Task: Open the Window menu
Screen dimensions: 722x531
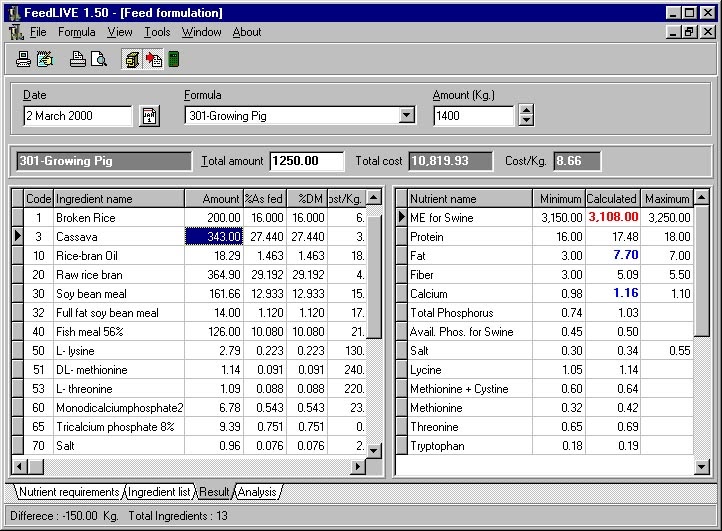Action: tap(201, 32)
